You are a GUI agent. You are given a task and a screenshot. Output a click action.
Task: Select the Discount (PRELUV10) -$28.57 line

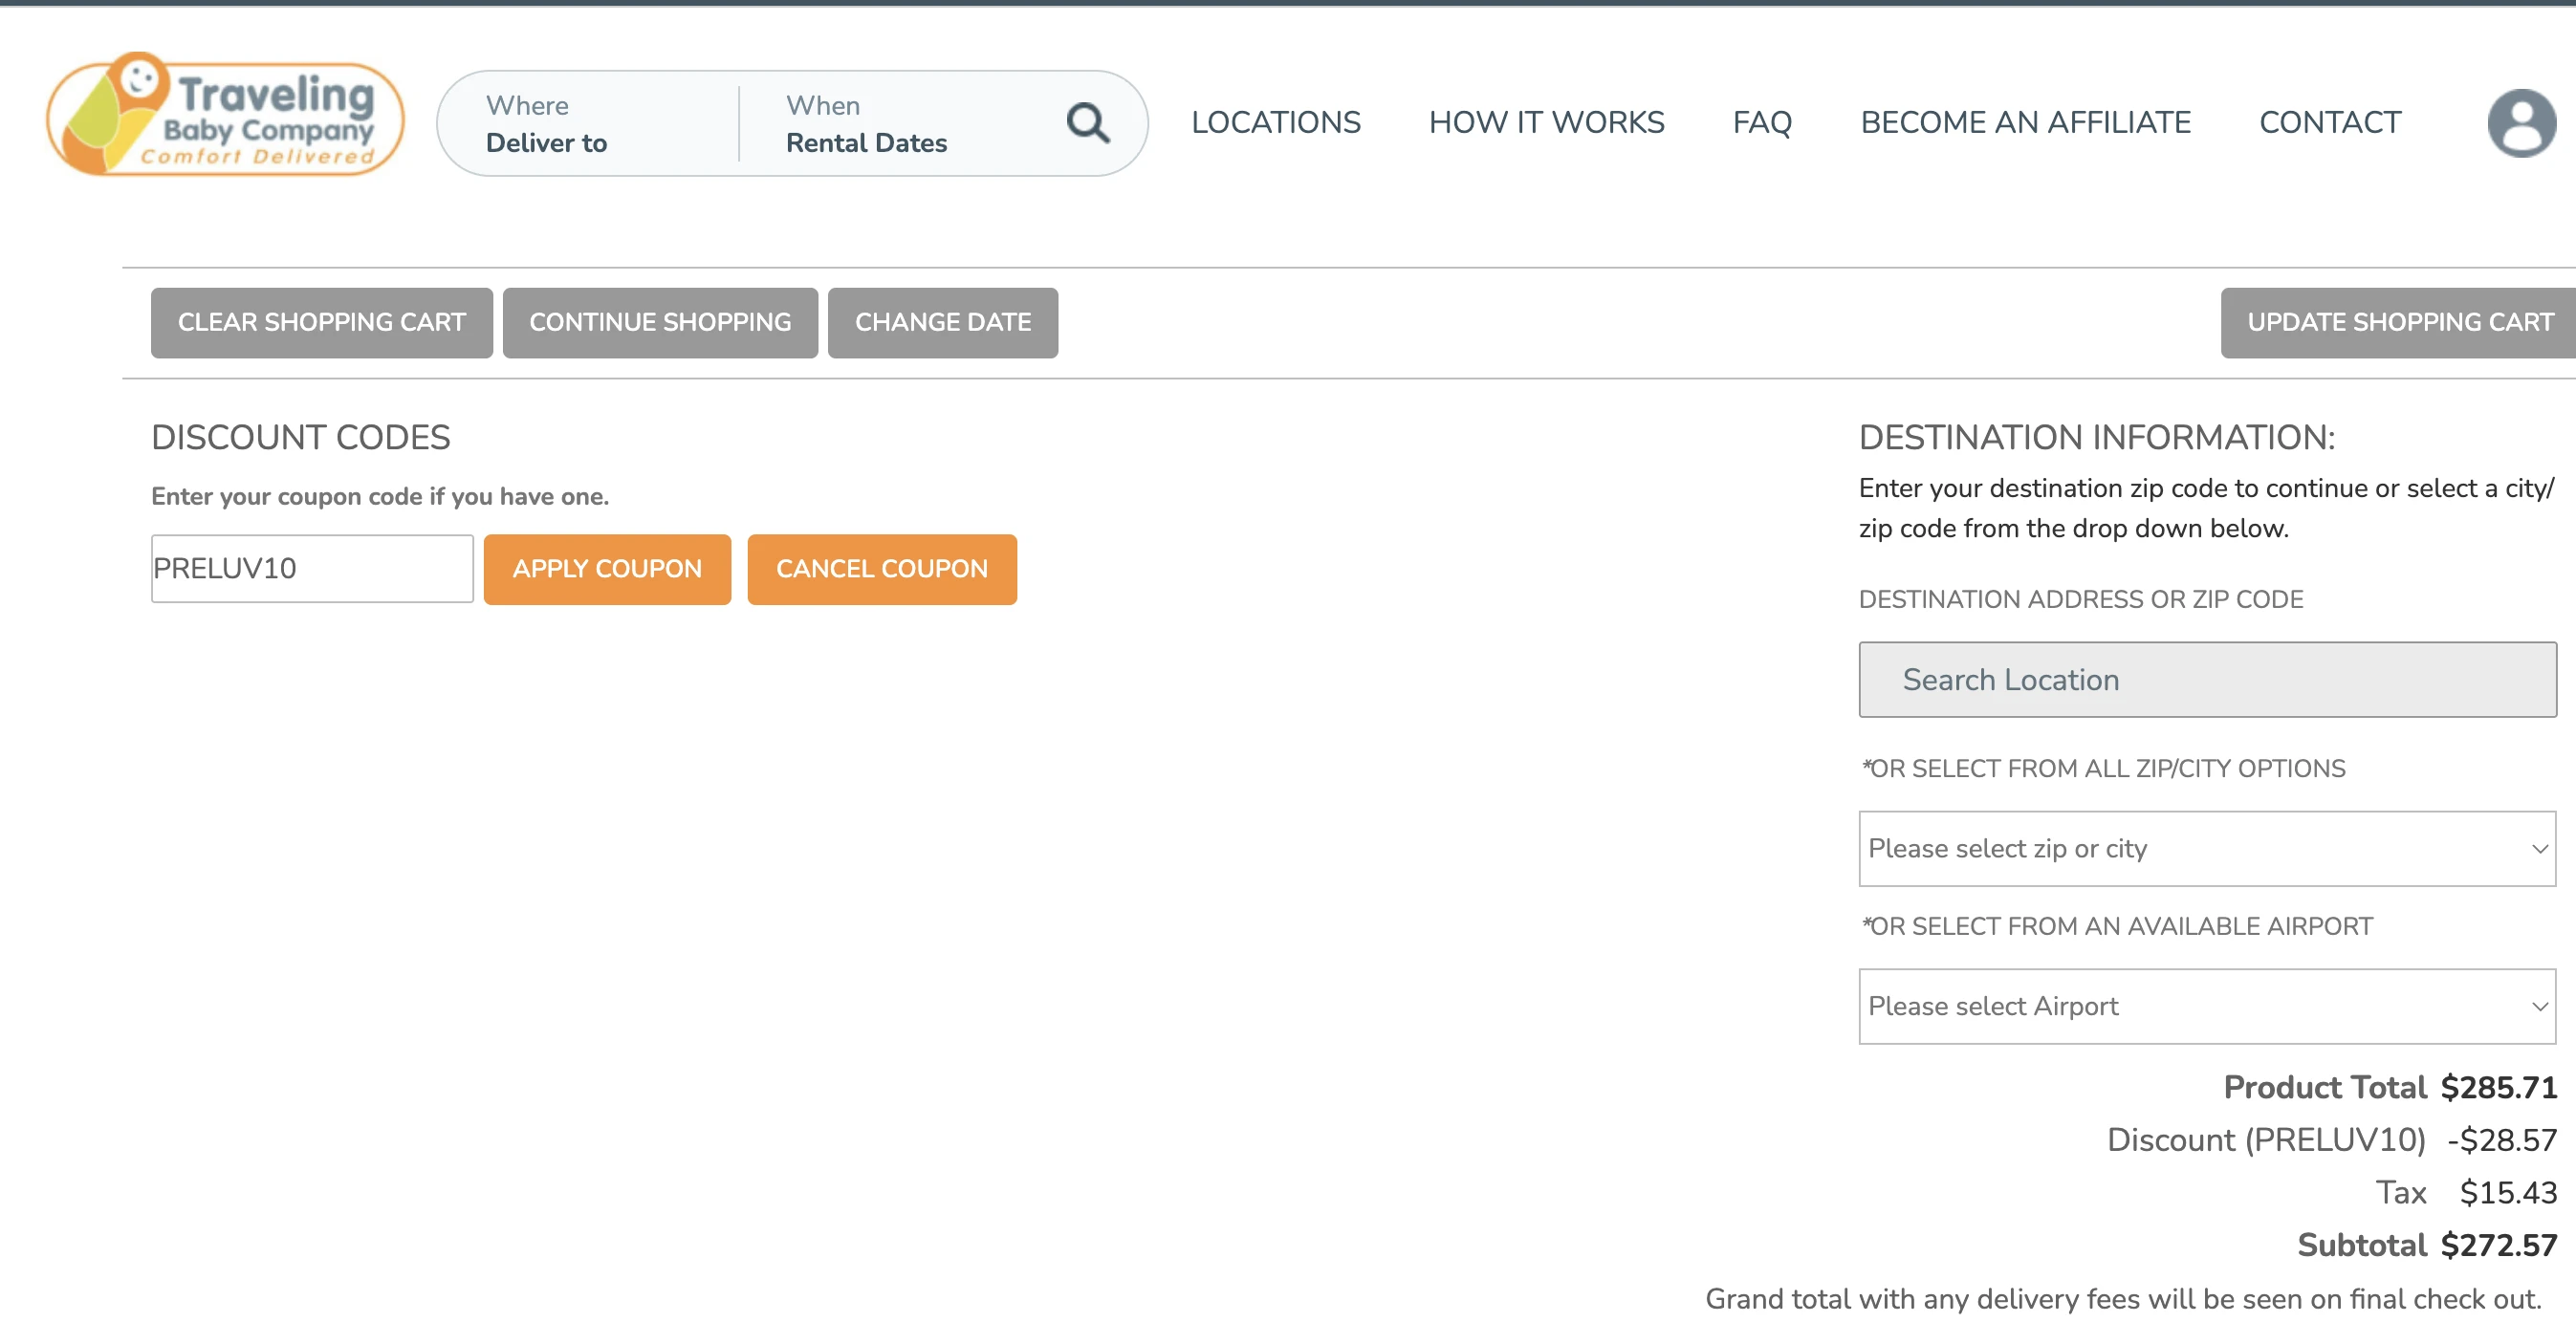2331,1140
